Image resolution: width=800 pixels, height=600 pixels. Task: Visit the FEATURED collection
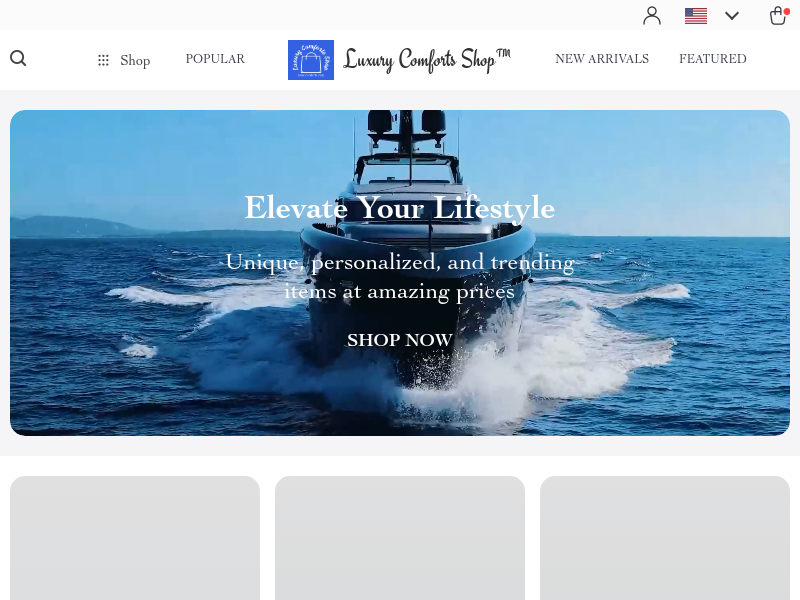click(x=712, y=59)
